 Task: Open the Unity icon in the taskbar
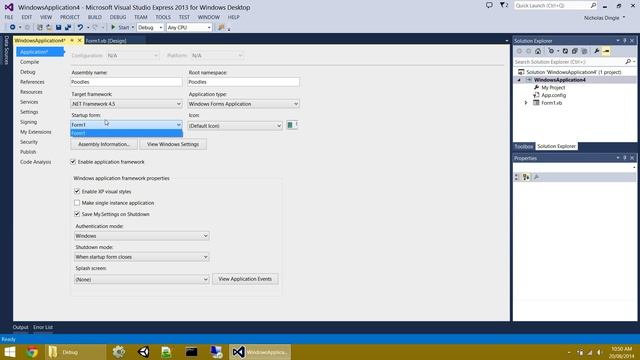click(144, 352)
